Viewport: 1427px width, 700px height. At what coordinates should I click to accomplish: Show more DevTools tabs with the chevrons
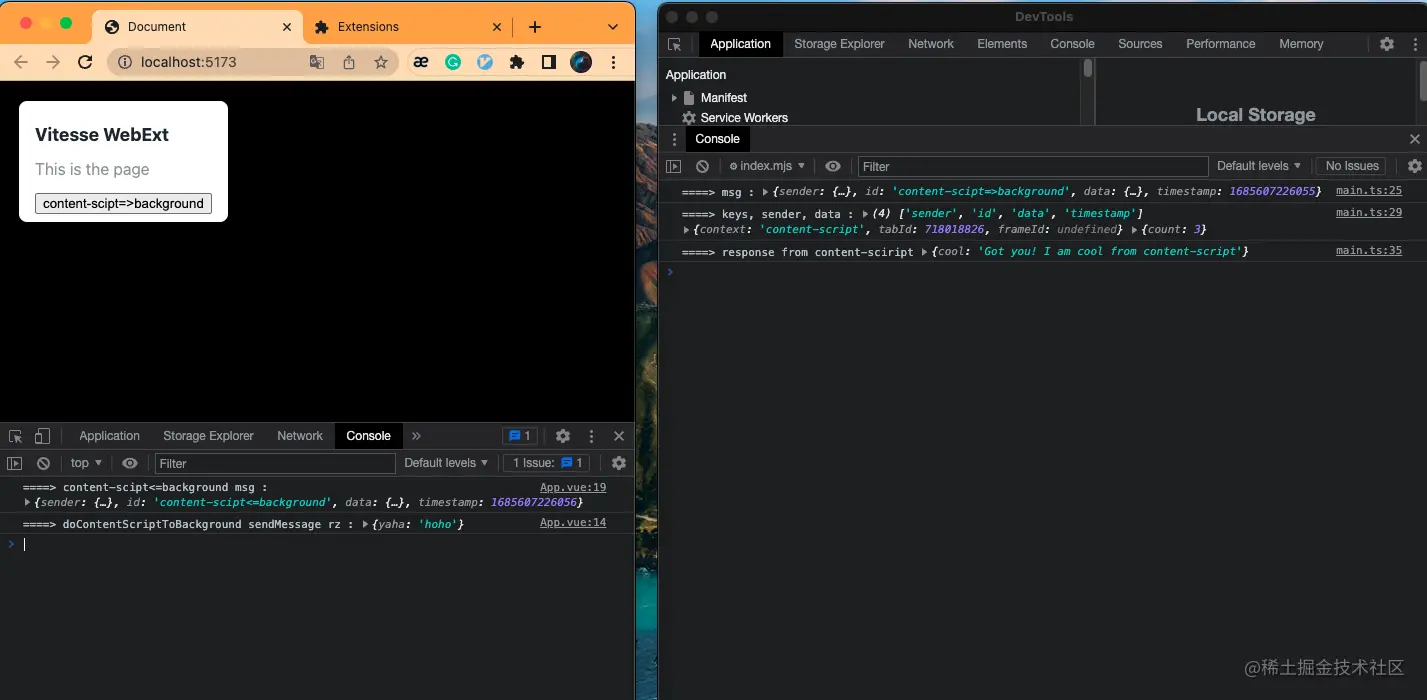coord(417,436)
